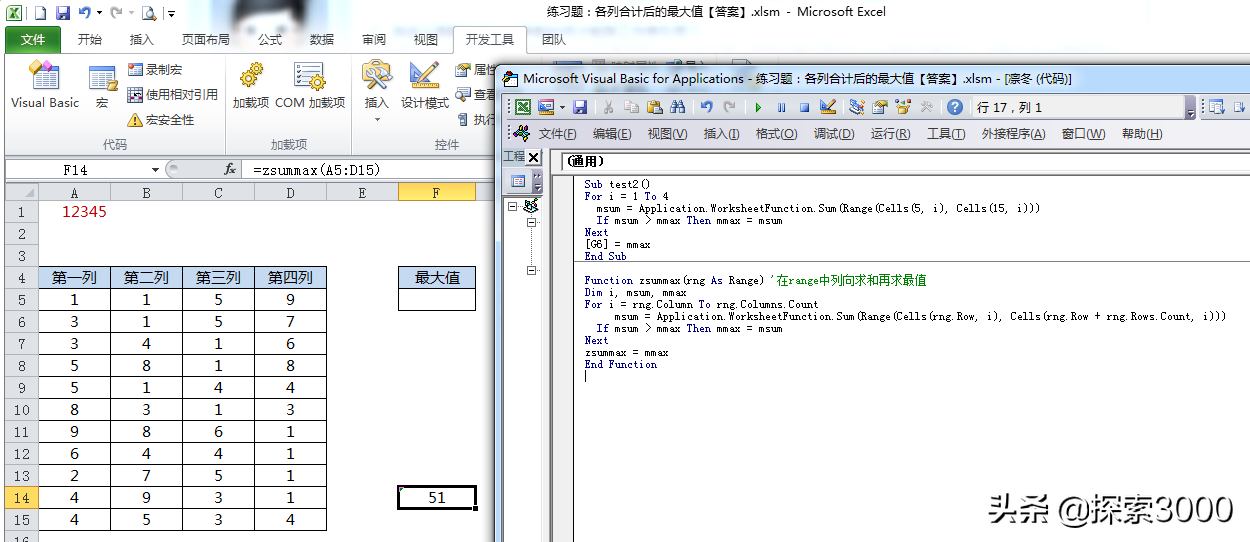
Task: Open COM 加载项 dialog
Action: pos(310,85)
